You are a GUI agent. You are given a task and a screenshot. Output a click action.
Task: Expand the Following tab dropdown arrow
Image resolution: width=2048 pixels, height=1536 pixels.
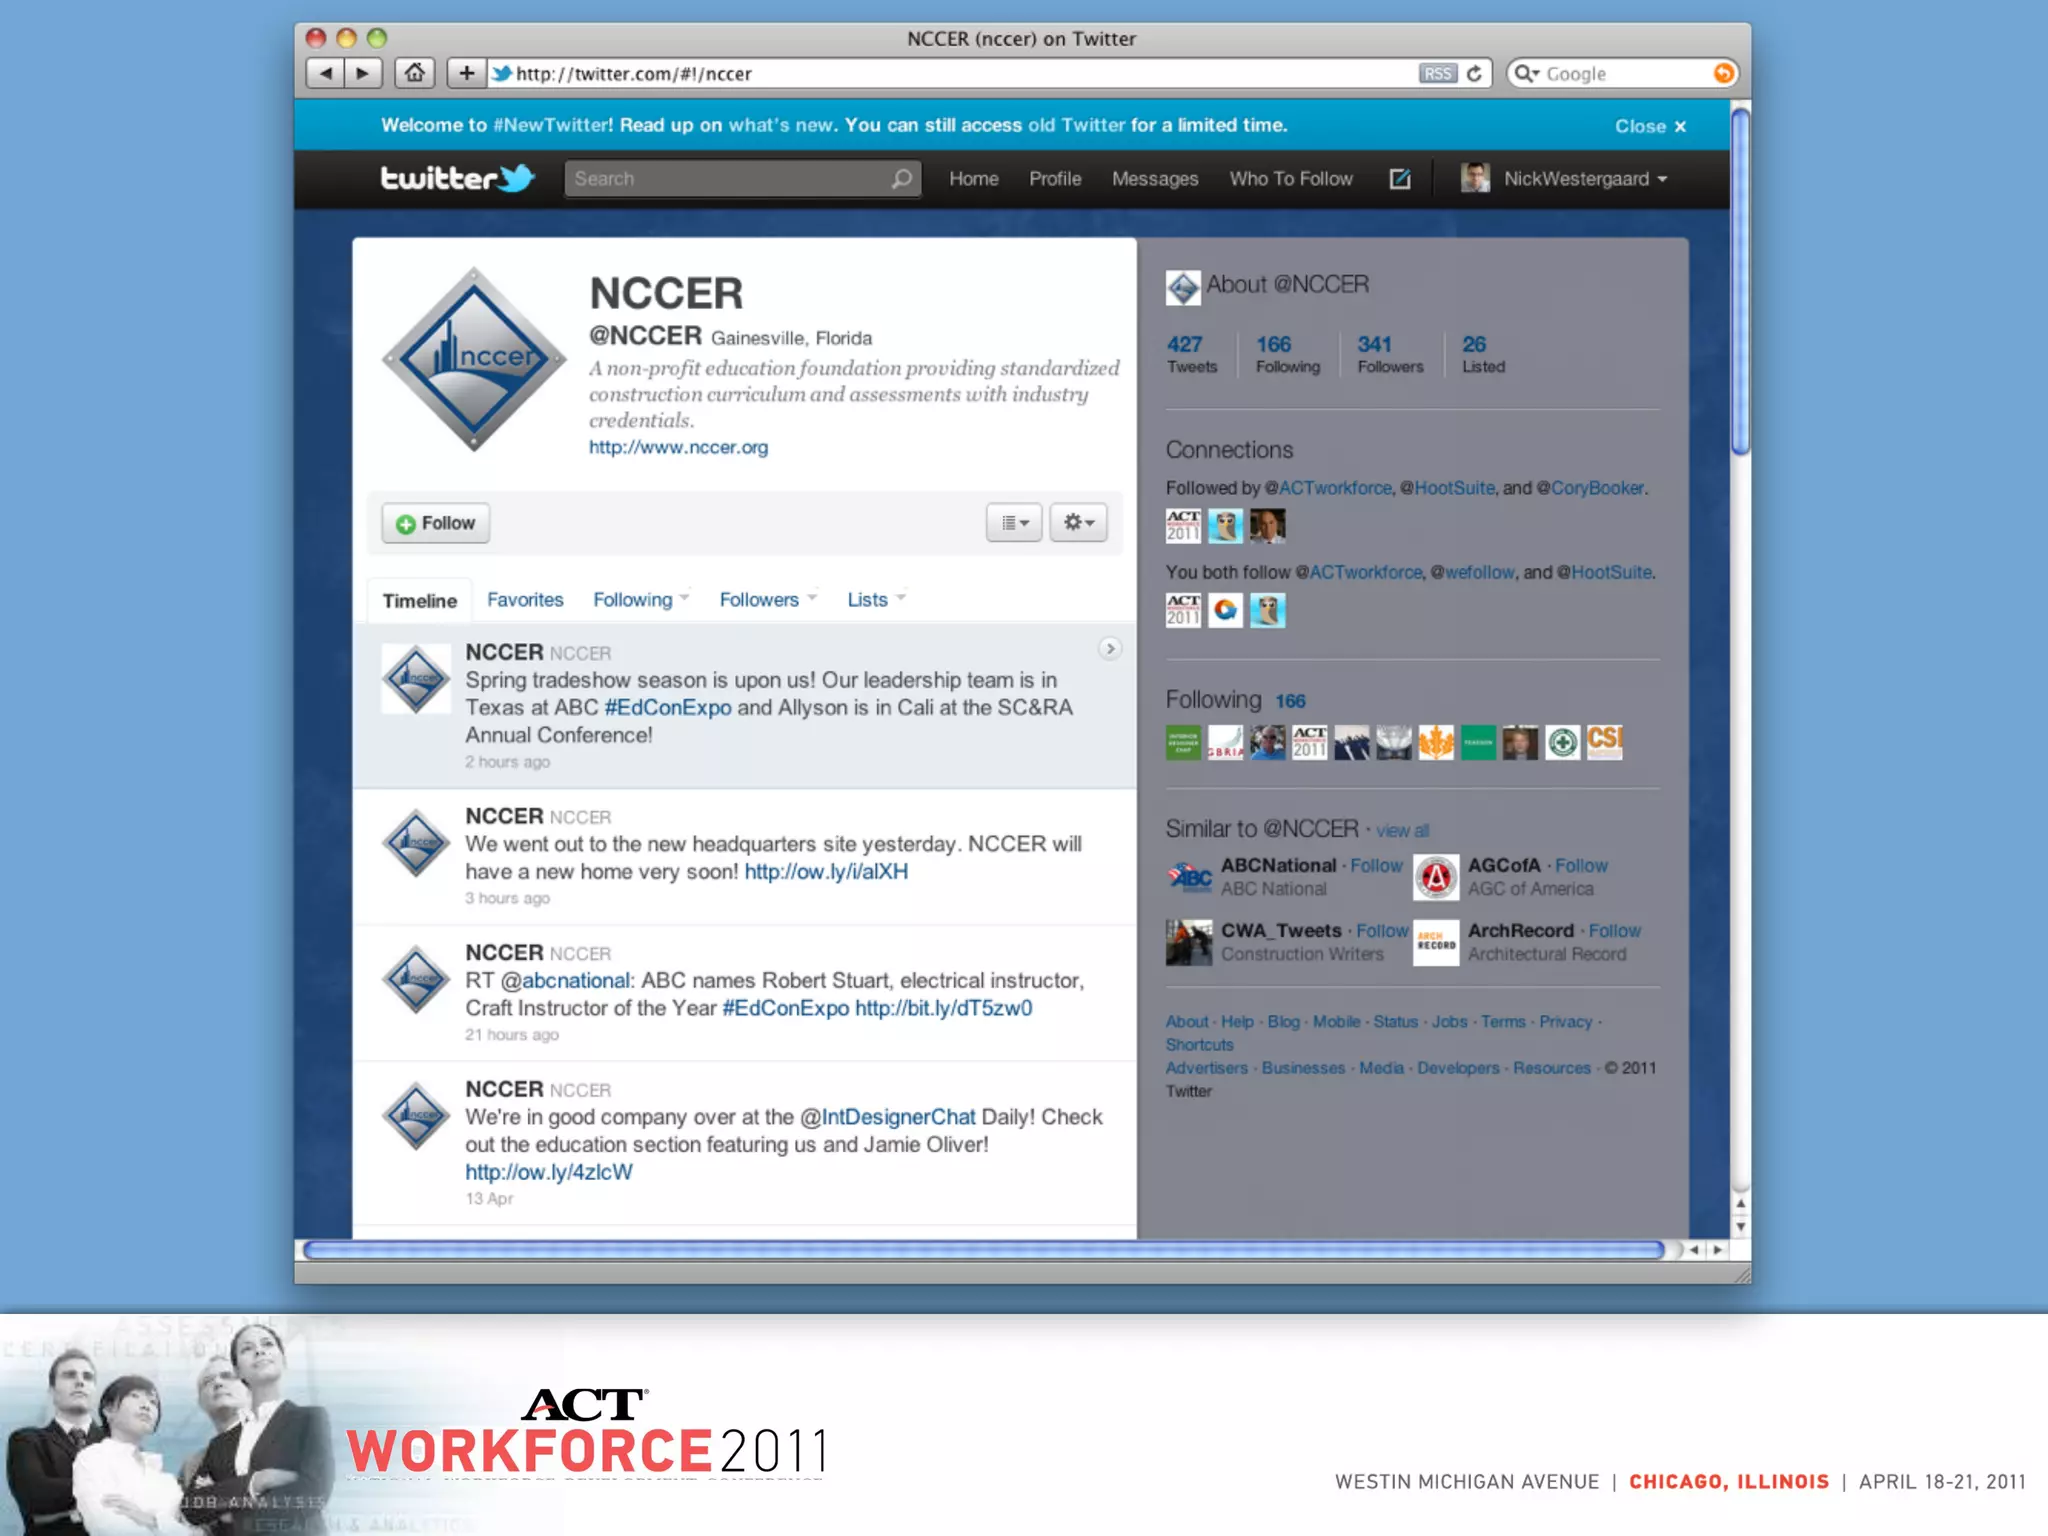point(684,598)
